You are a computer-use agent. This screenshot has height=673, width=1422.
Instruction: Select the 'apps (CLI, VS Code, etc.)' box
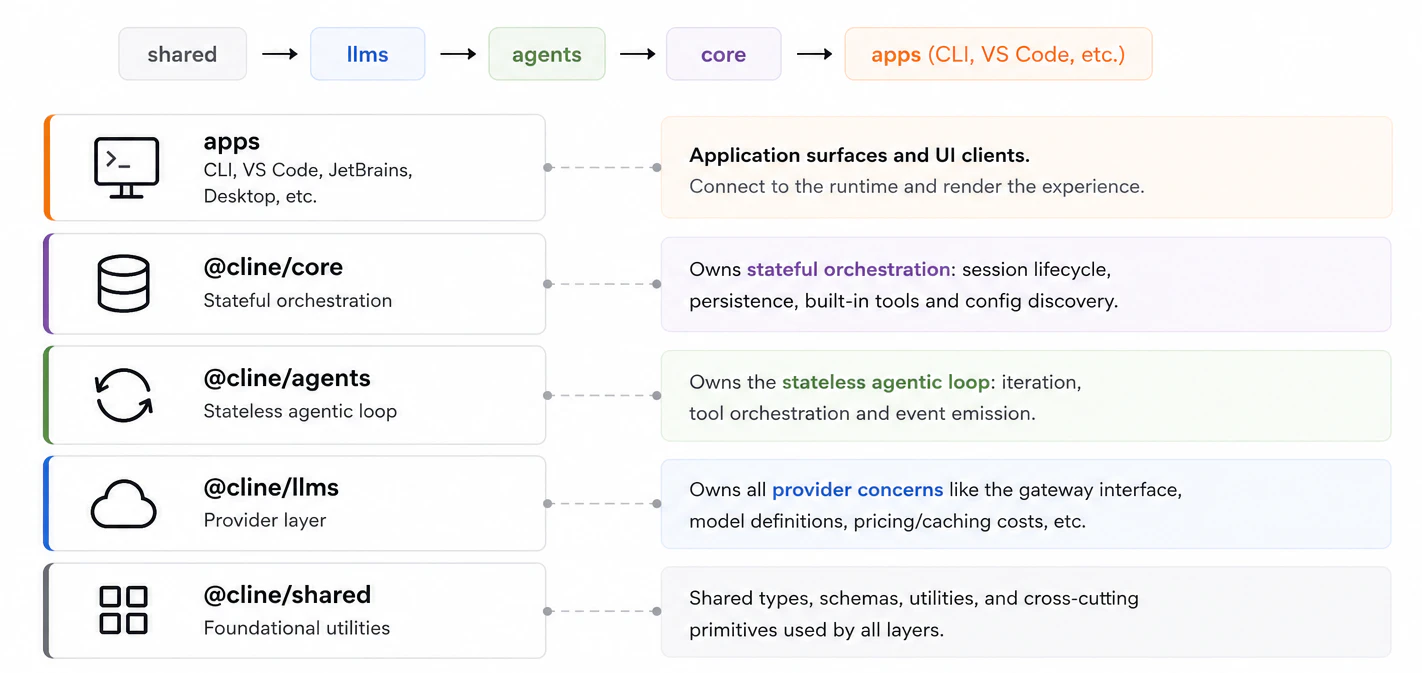tap(998, 54)
